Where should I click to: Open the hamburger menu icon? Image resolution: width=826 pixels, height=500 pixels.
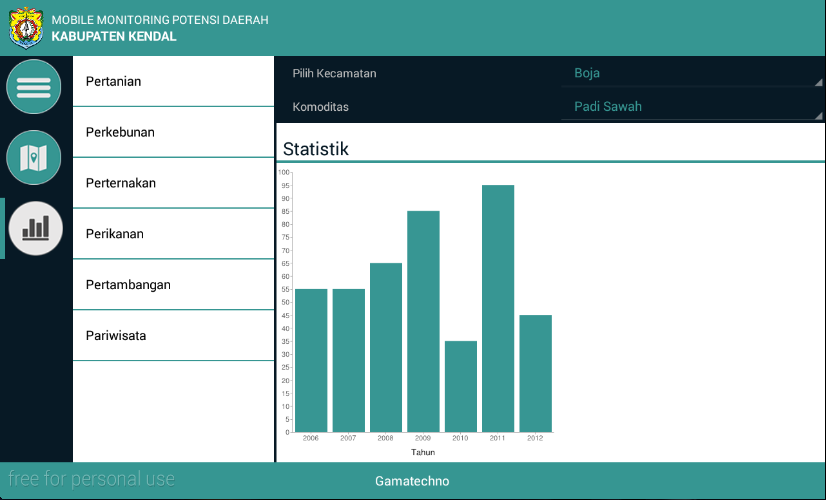tap(34, 87)
